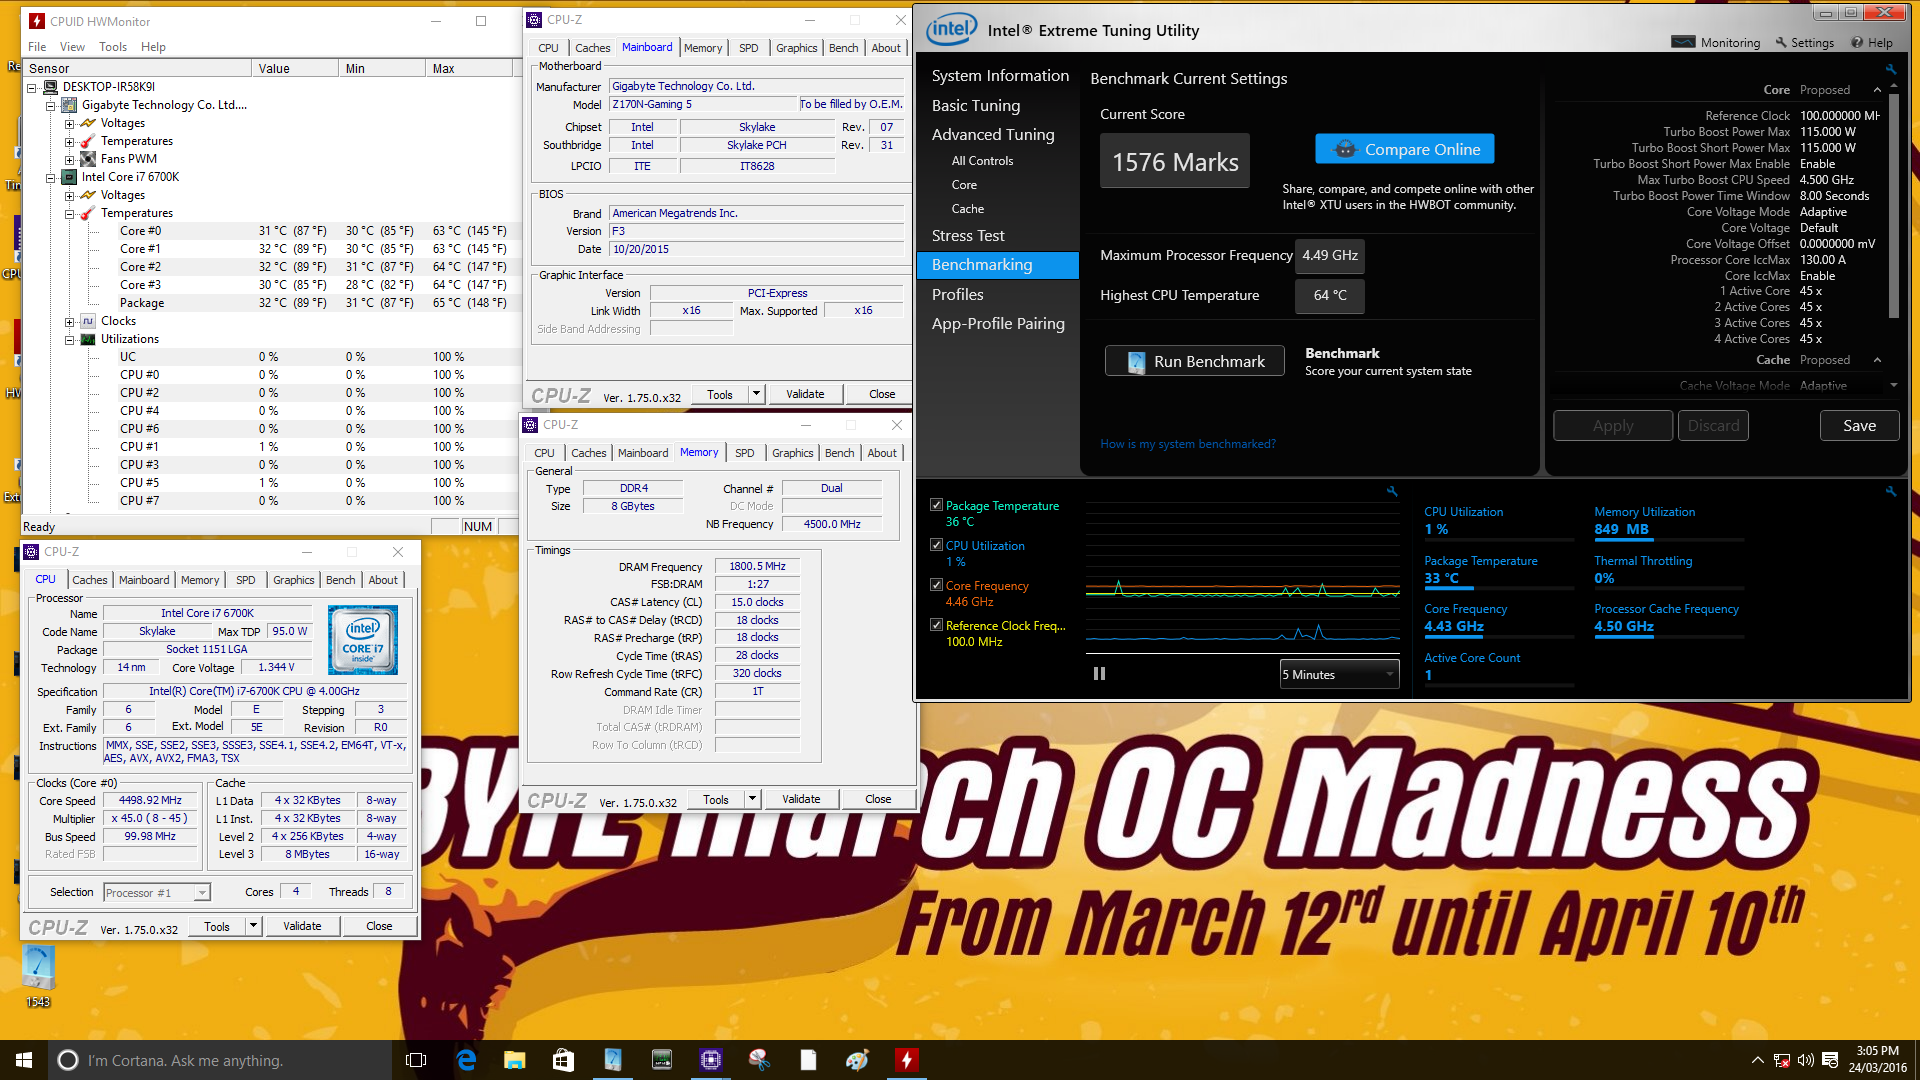Open Microsoft Edge from the taskbar
1920x1080 pixels.
(x=466, y=1060)
